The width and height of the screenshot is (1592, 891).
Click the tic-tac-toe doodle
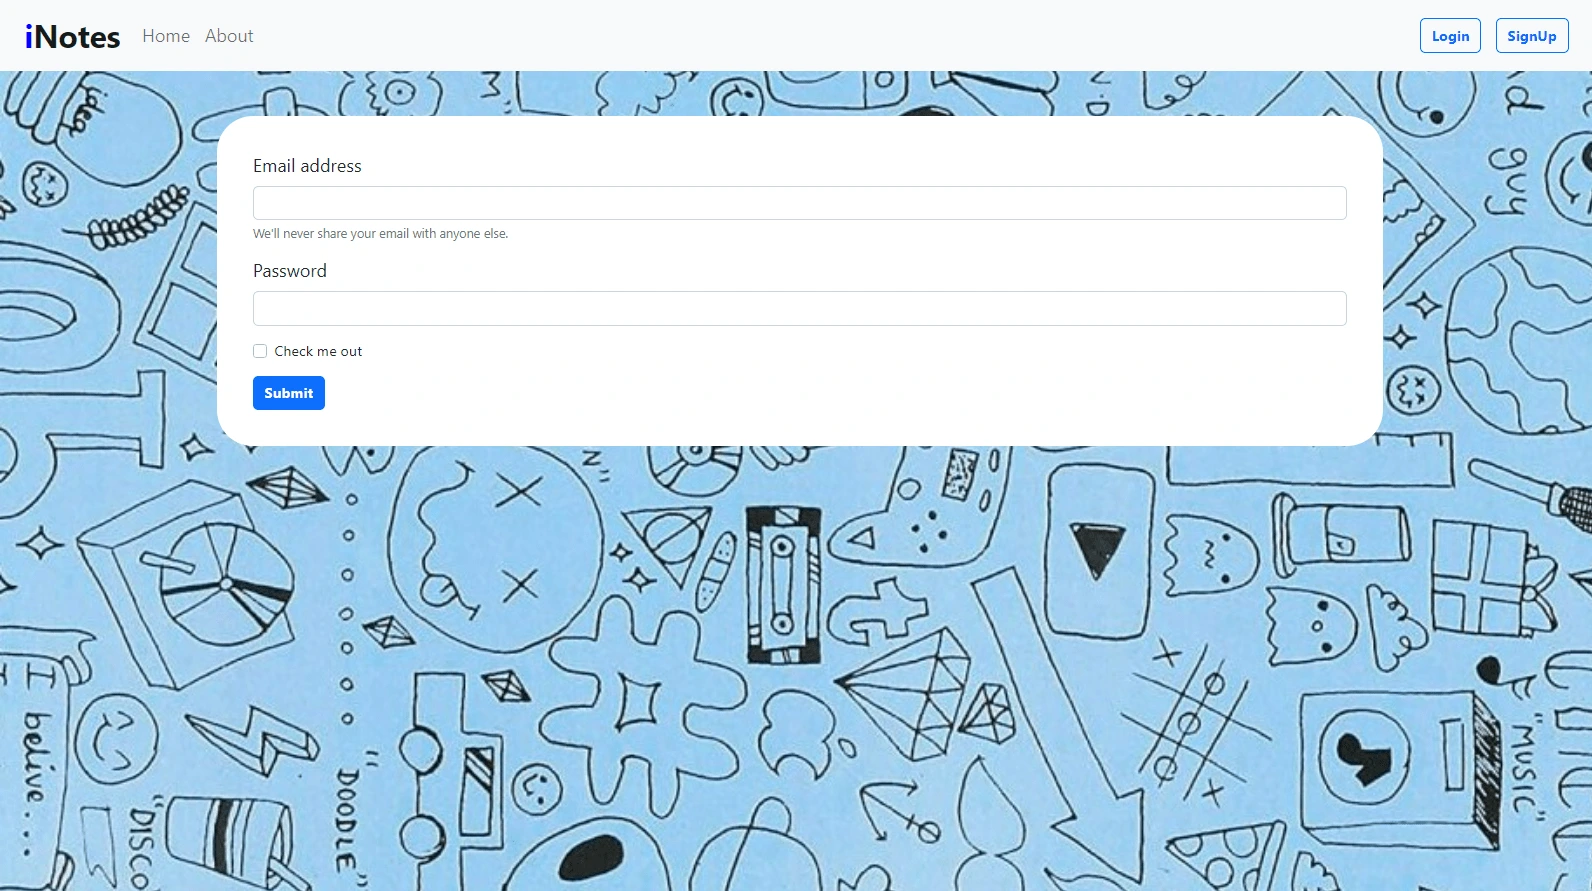coord(1190,722)
